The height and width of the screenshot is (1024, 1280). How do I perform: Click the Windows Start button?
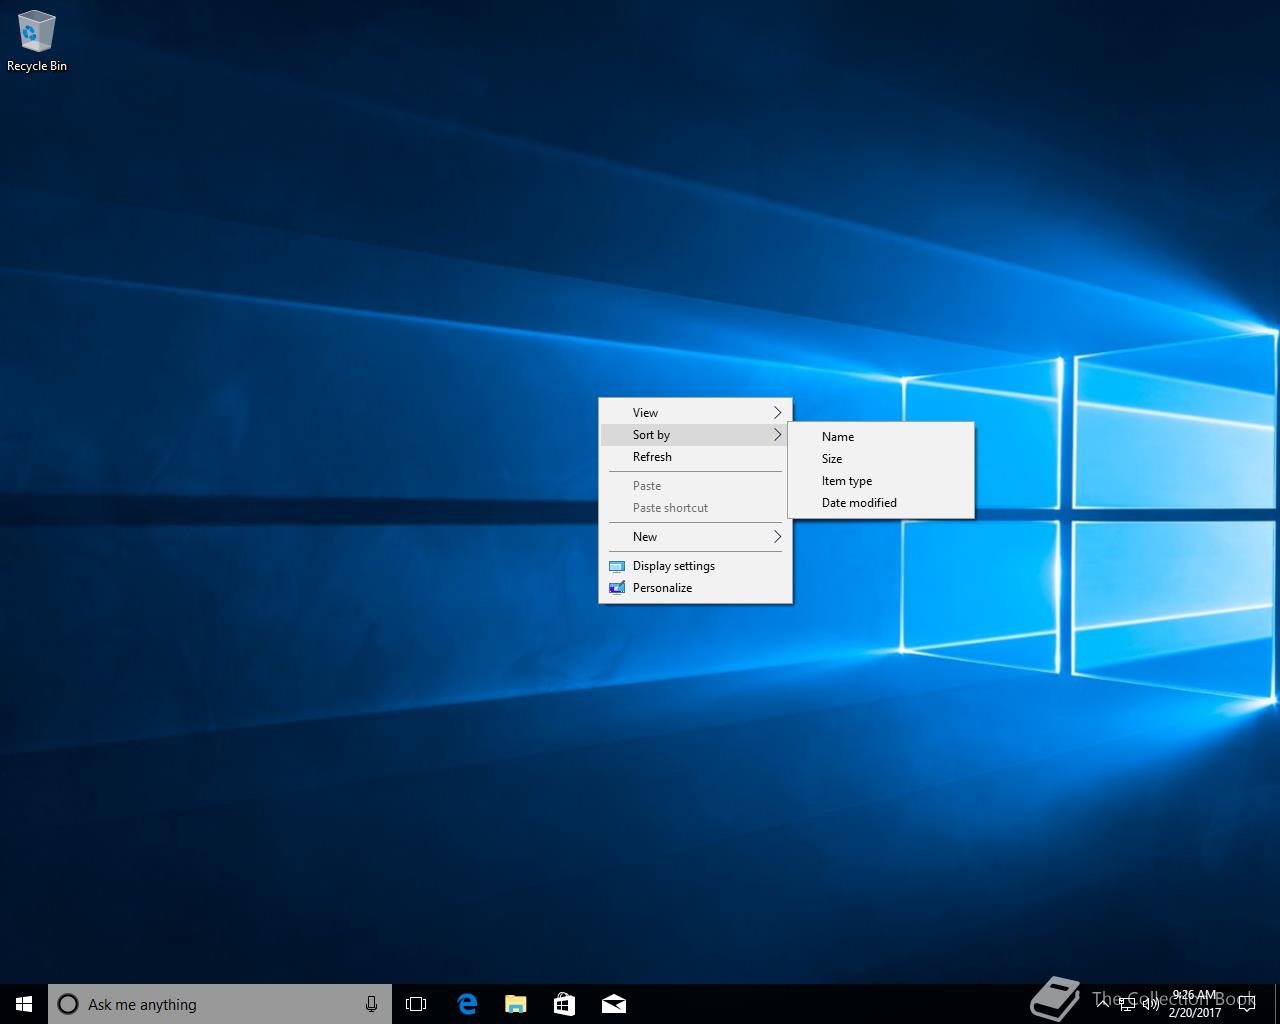point(24,1004)
